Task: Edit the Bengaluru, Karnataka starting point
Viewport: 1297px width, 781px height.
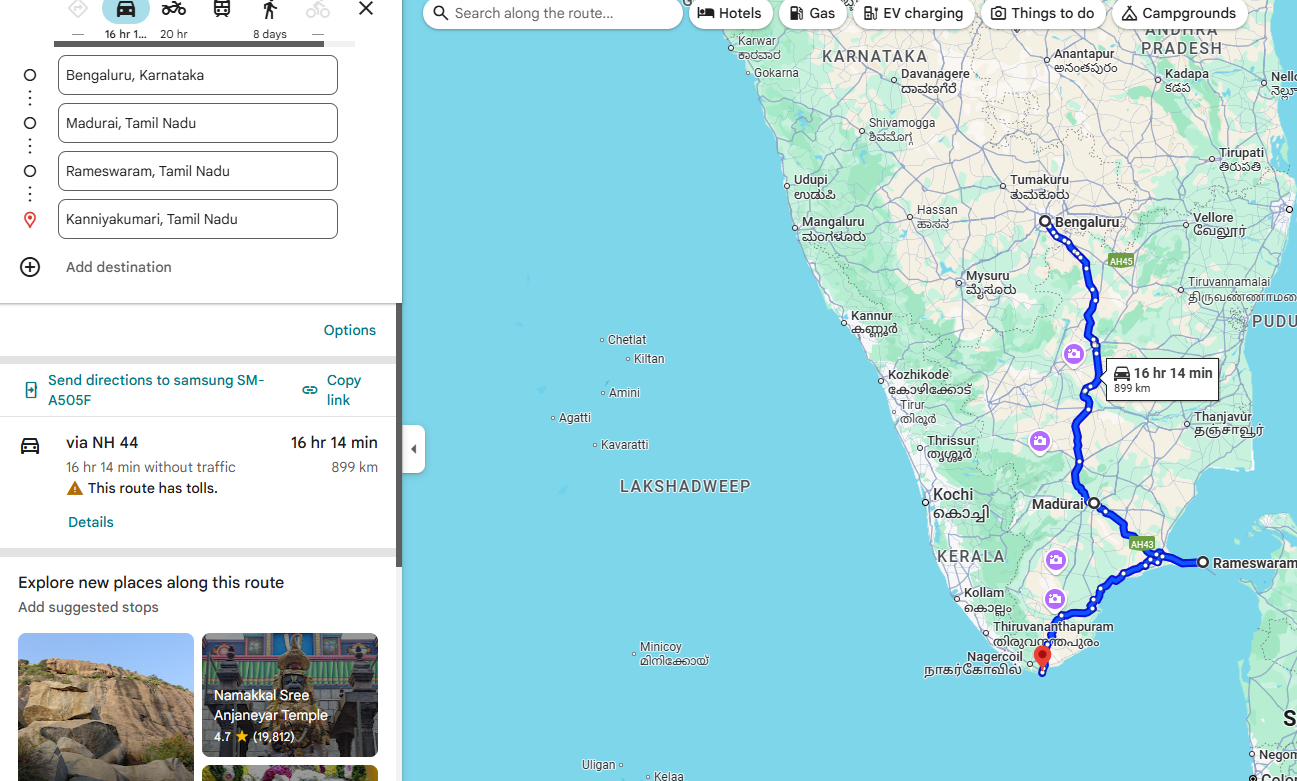Action: click(x=198, y=75)
